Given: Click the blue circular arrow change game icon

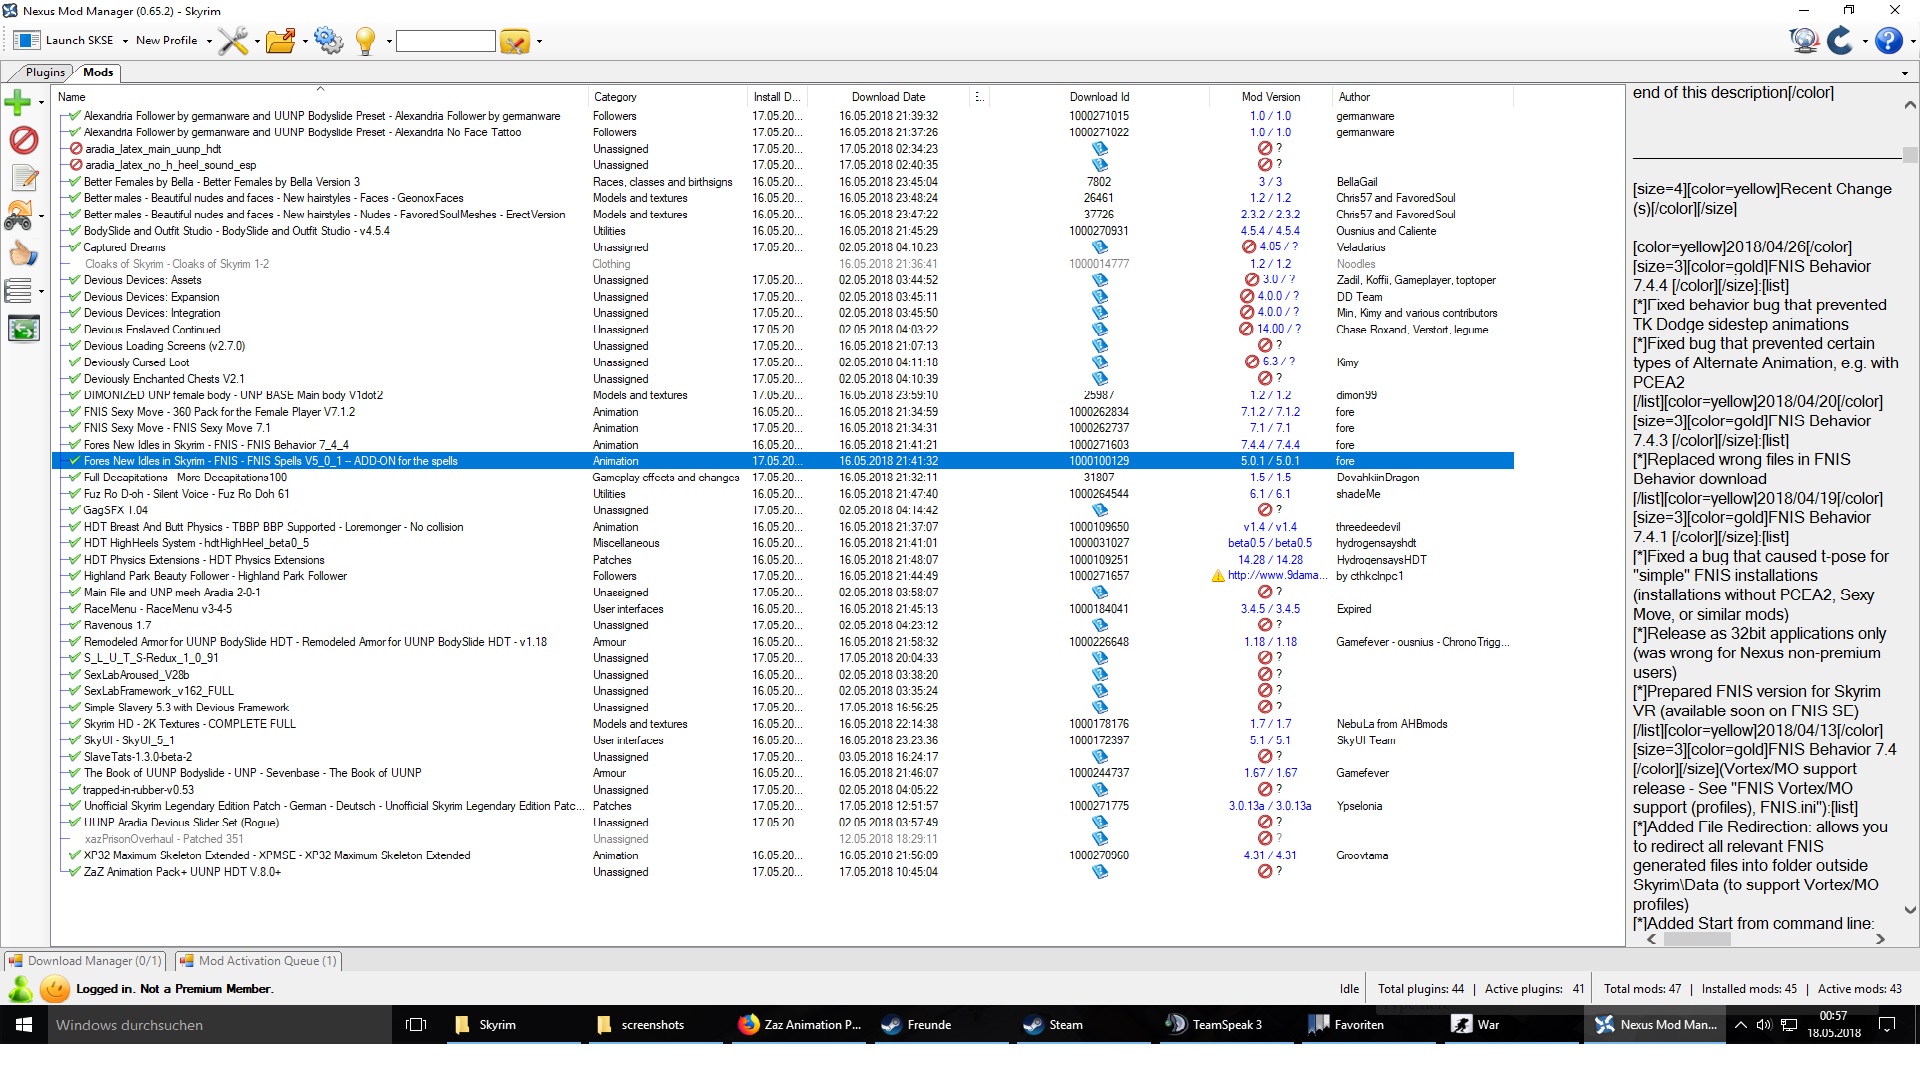Looking at the screenshot, I should 1840,41.
